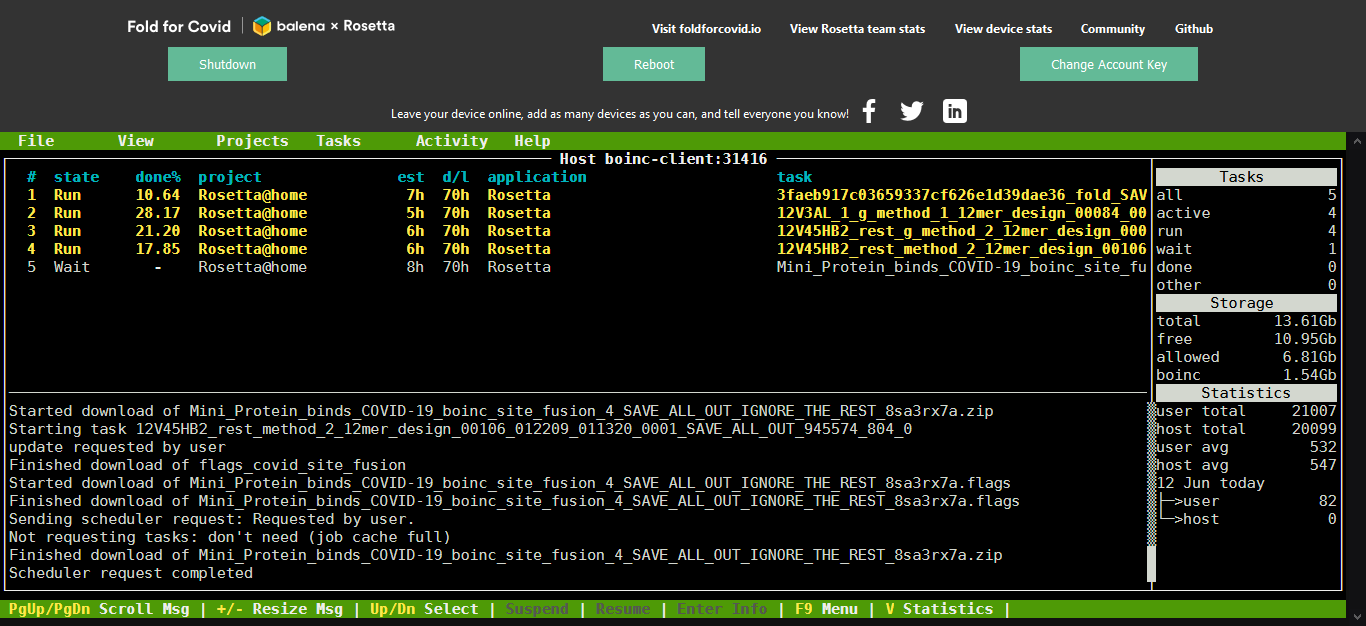Click 'Scheduler request completed' log line
Screen dimensions: 1366x626
pyautogui.click(x=131, y=573)
